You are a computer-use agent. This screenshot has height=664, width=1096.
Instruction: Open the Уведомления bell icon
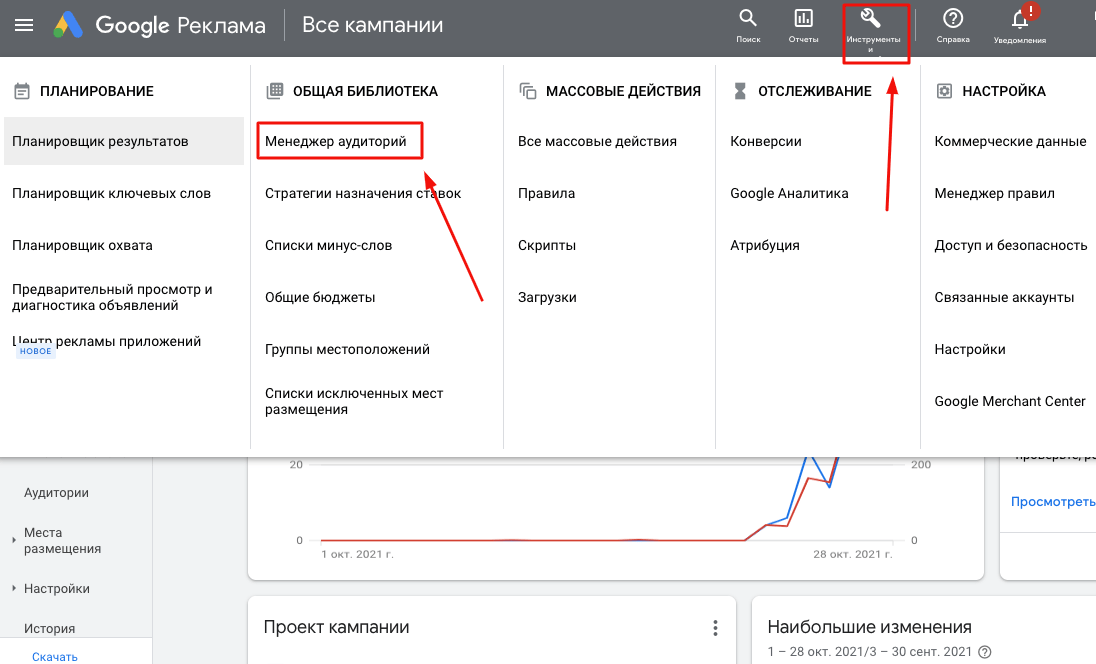point(1020,19)
